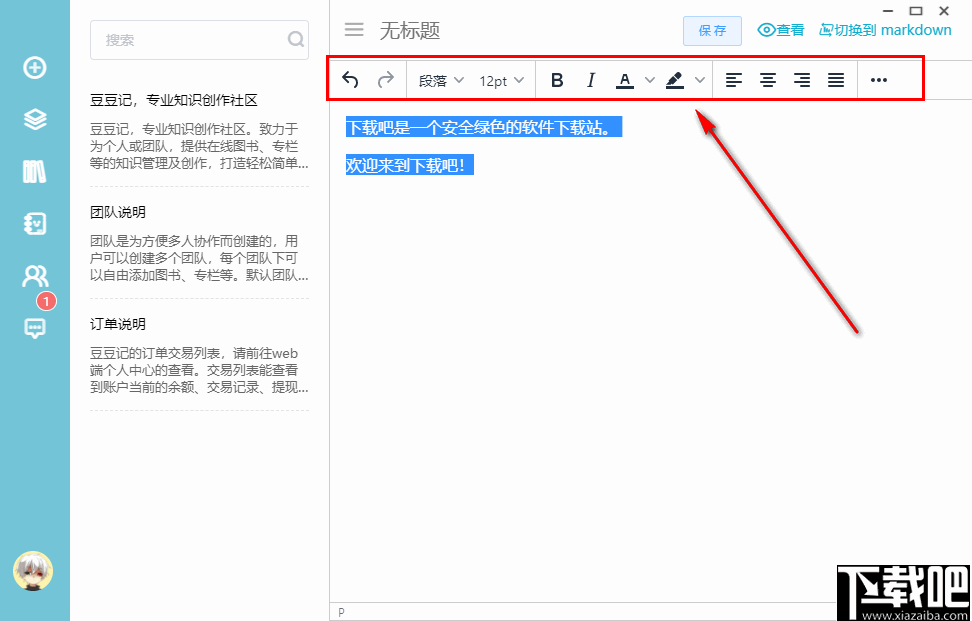Toggle Italic formatting
The image size is (972, 621).
[591, 80]
